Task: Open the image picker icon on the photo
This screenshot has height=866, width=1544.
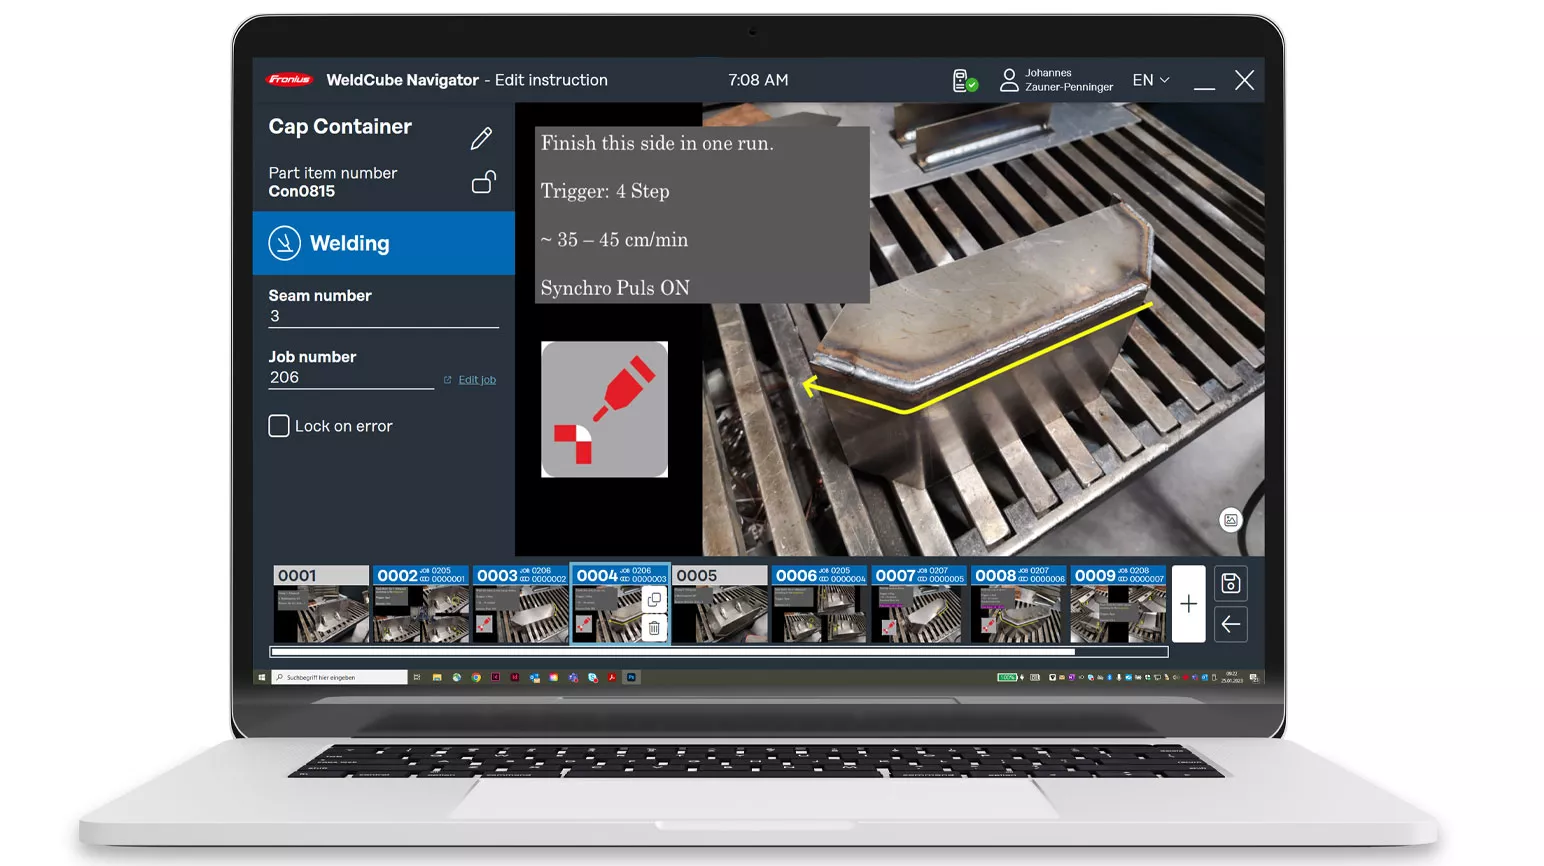Action: (1231, 520)
